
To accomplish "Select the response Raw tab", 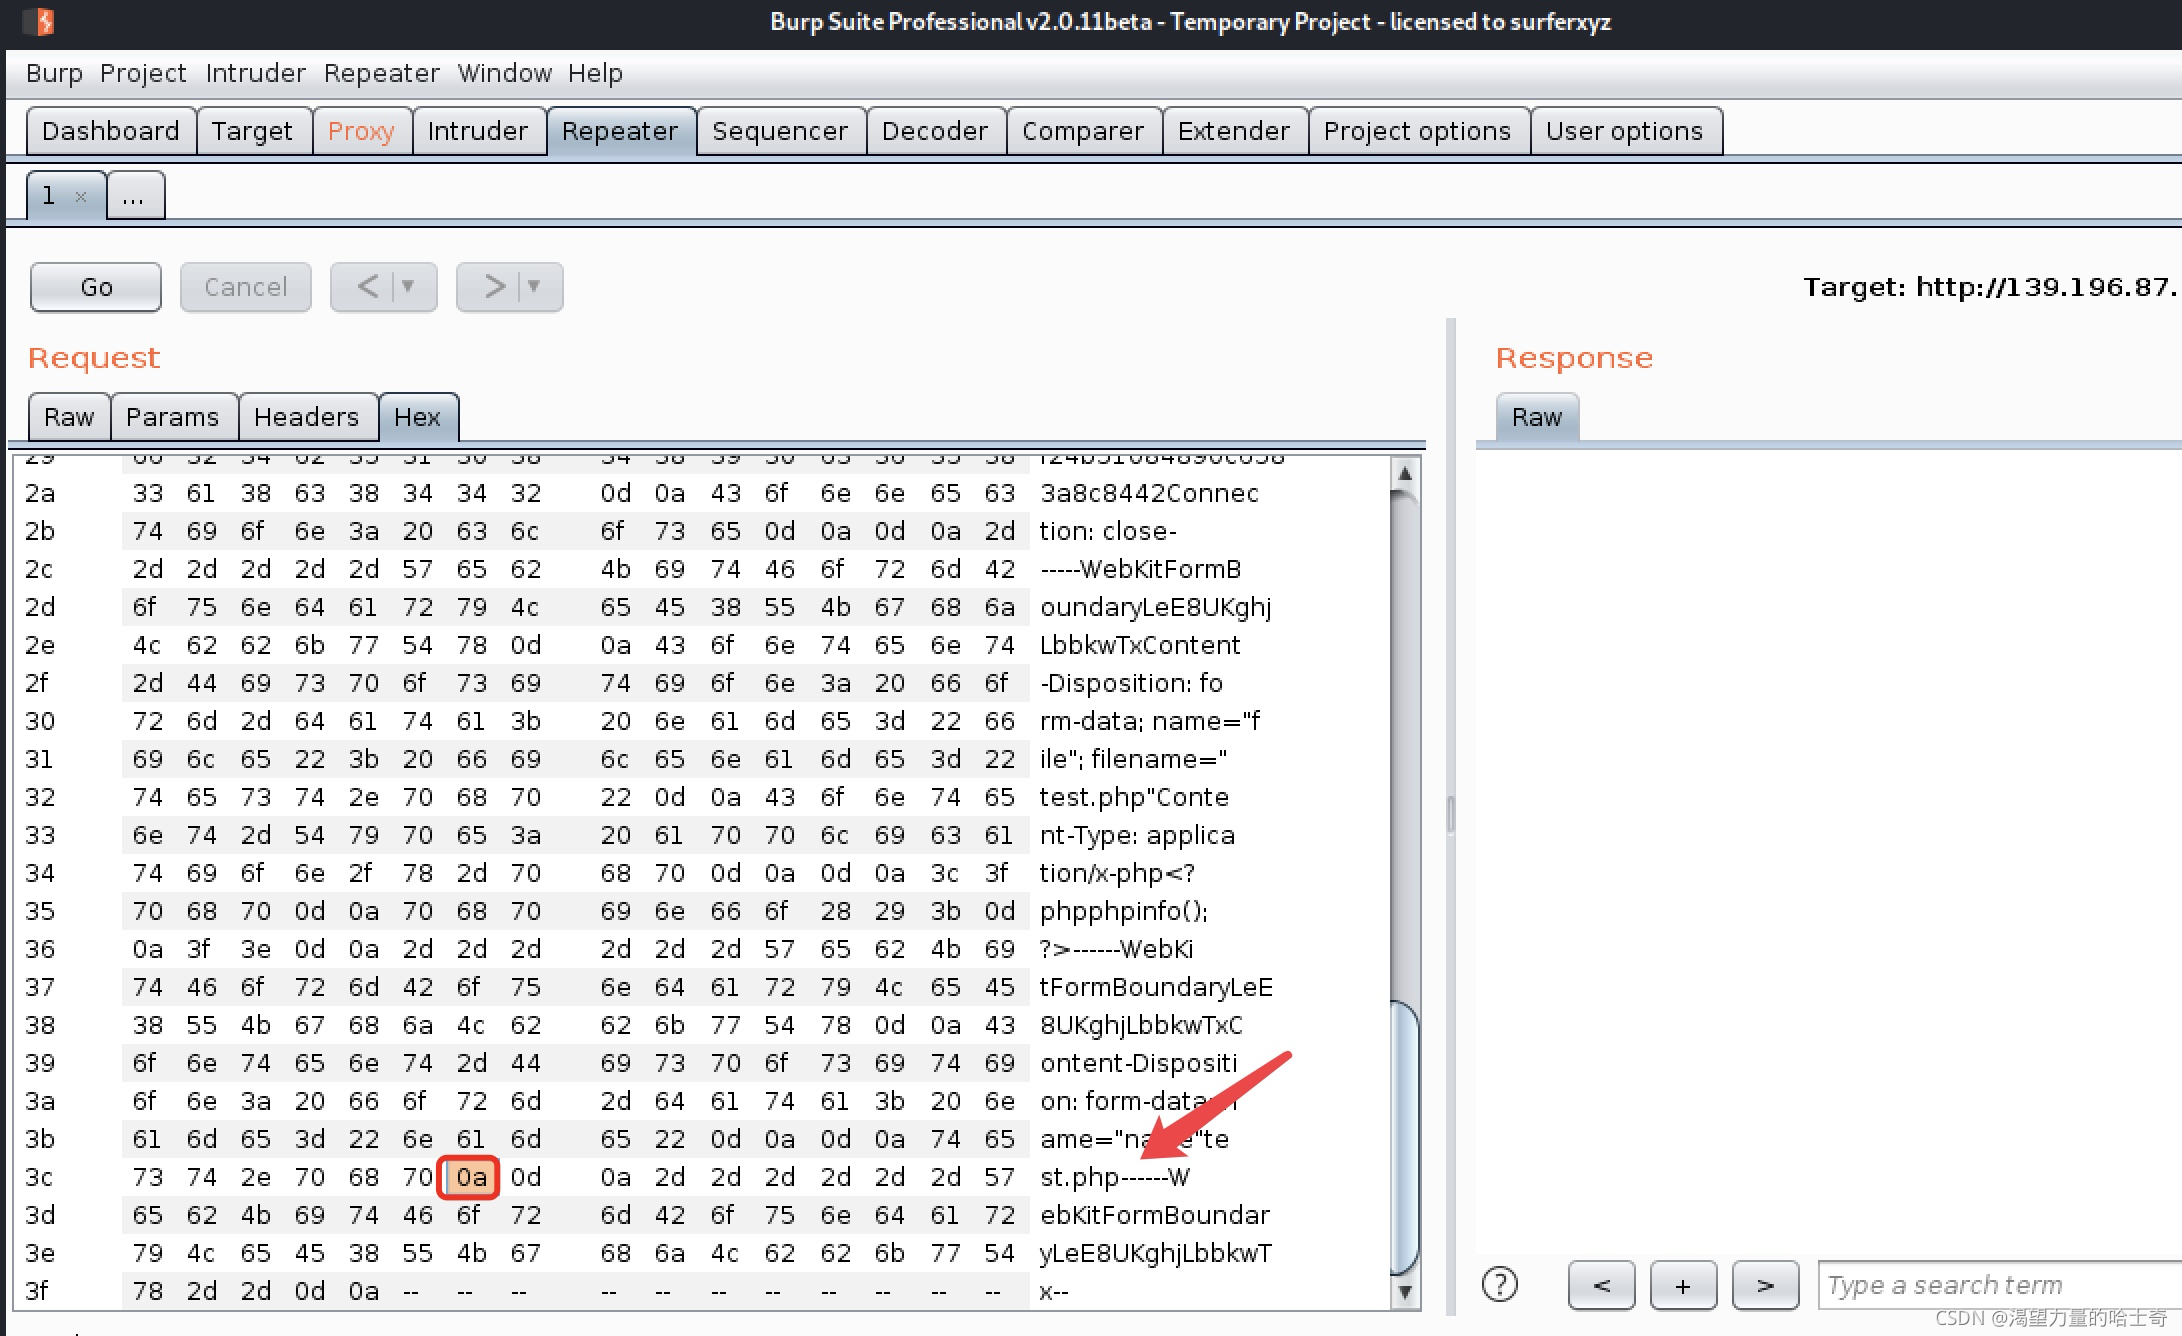I will [1537, 417].
